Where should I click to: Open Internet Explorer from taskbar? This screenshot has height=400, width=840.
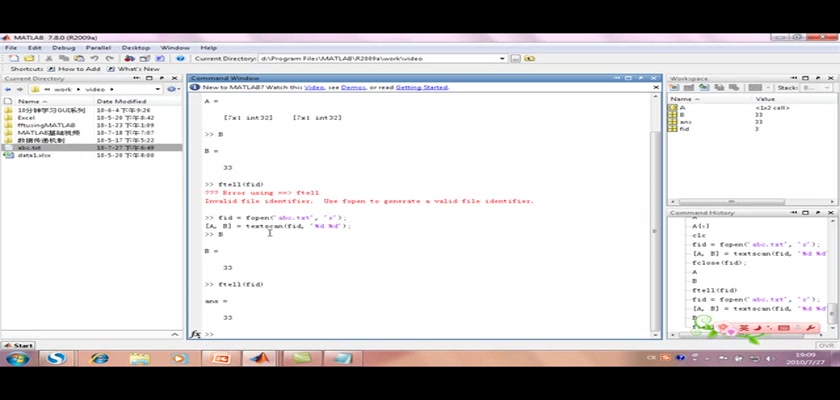pyautogui.click(x=99, y=358)
